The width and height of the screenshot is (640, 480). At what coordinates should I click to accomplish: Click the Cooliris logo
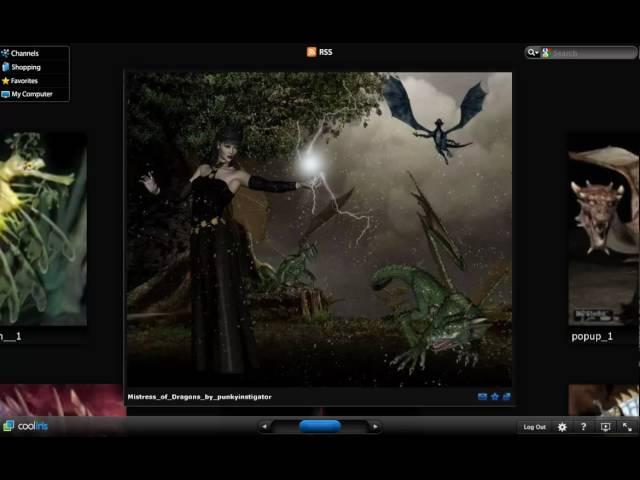tap(25, 426)
